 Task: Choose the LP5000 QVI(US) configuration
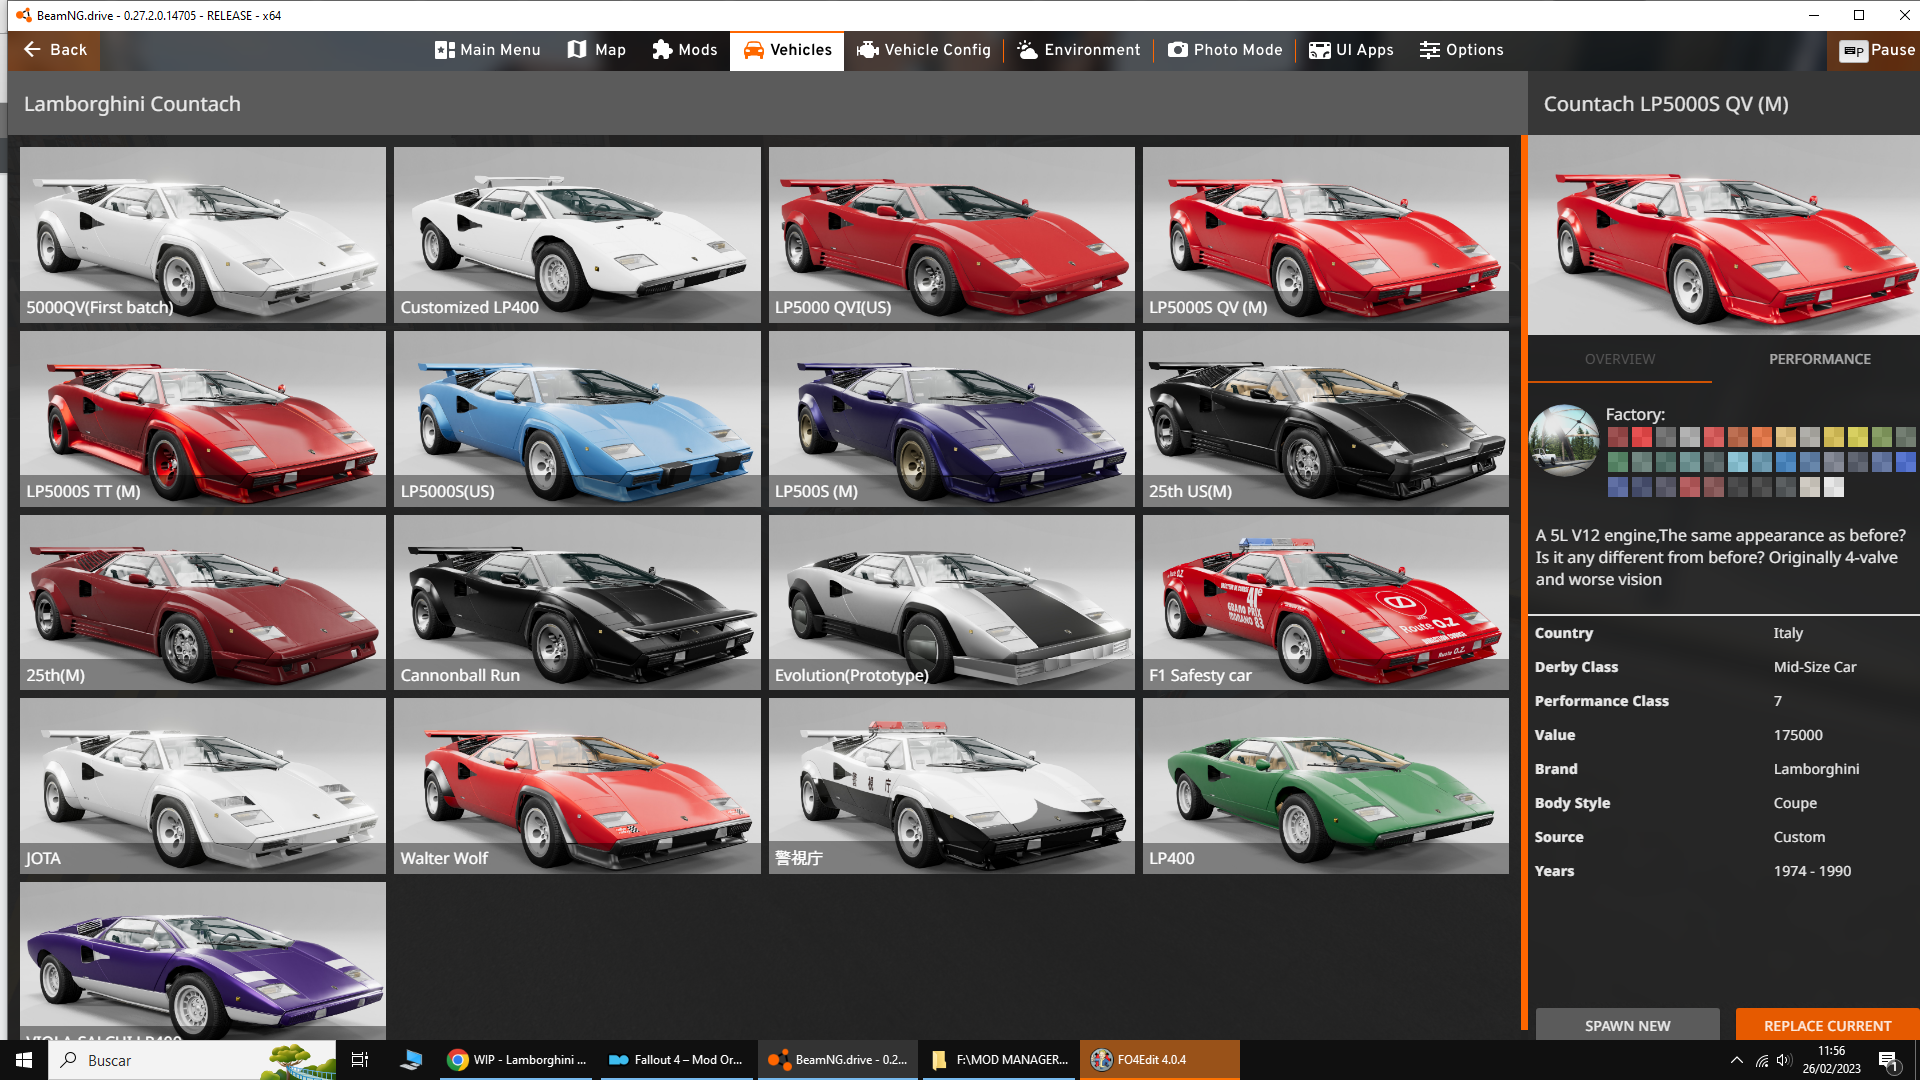(x=952, y=235)
